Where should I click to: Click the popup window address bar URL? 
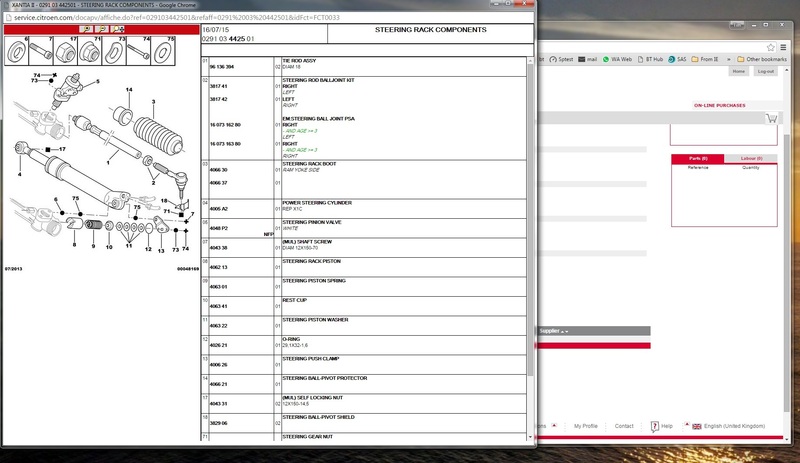177,17
